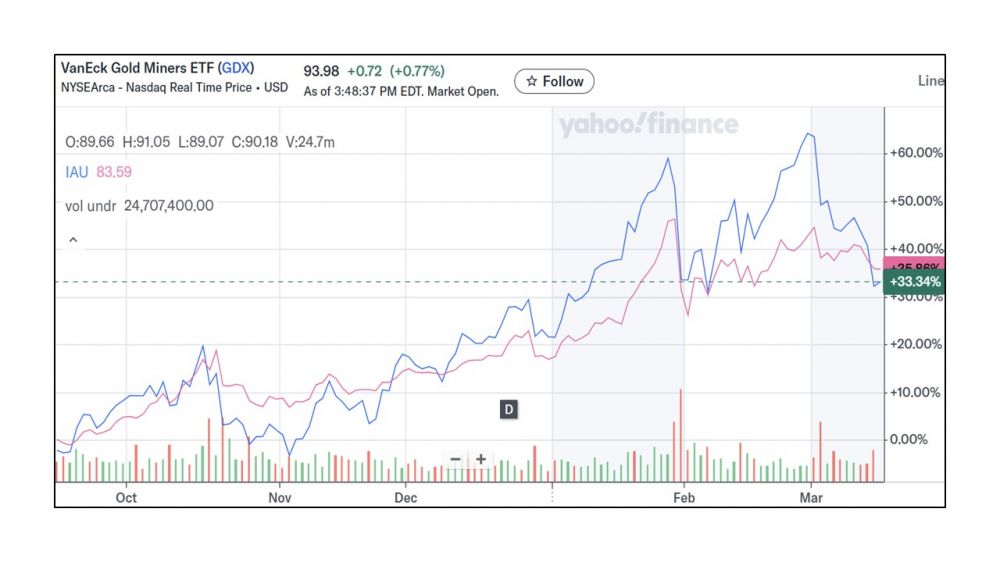The height and width of the screenshot is (562, 1000).
Task: Click the VanEck Gold Miners ETF title
Action: click(x=138, y=68)
